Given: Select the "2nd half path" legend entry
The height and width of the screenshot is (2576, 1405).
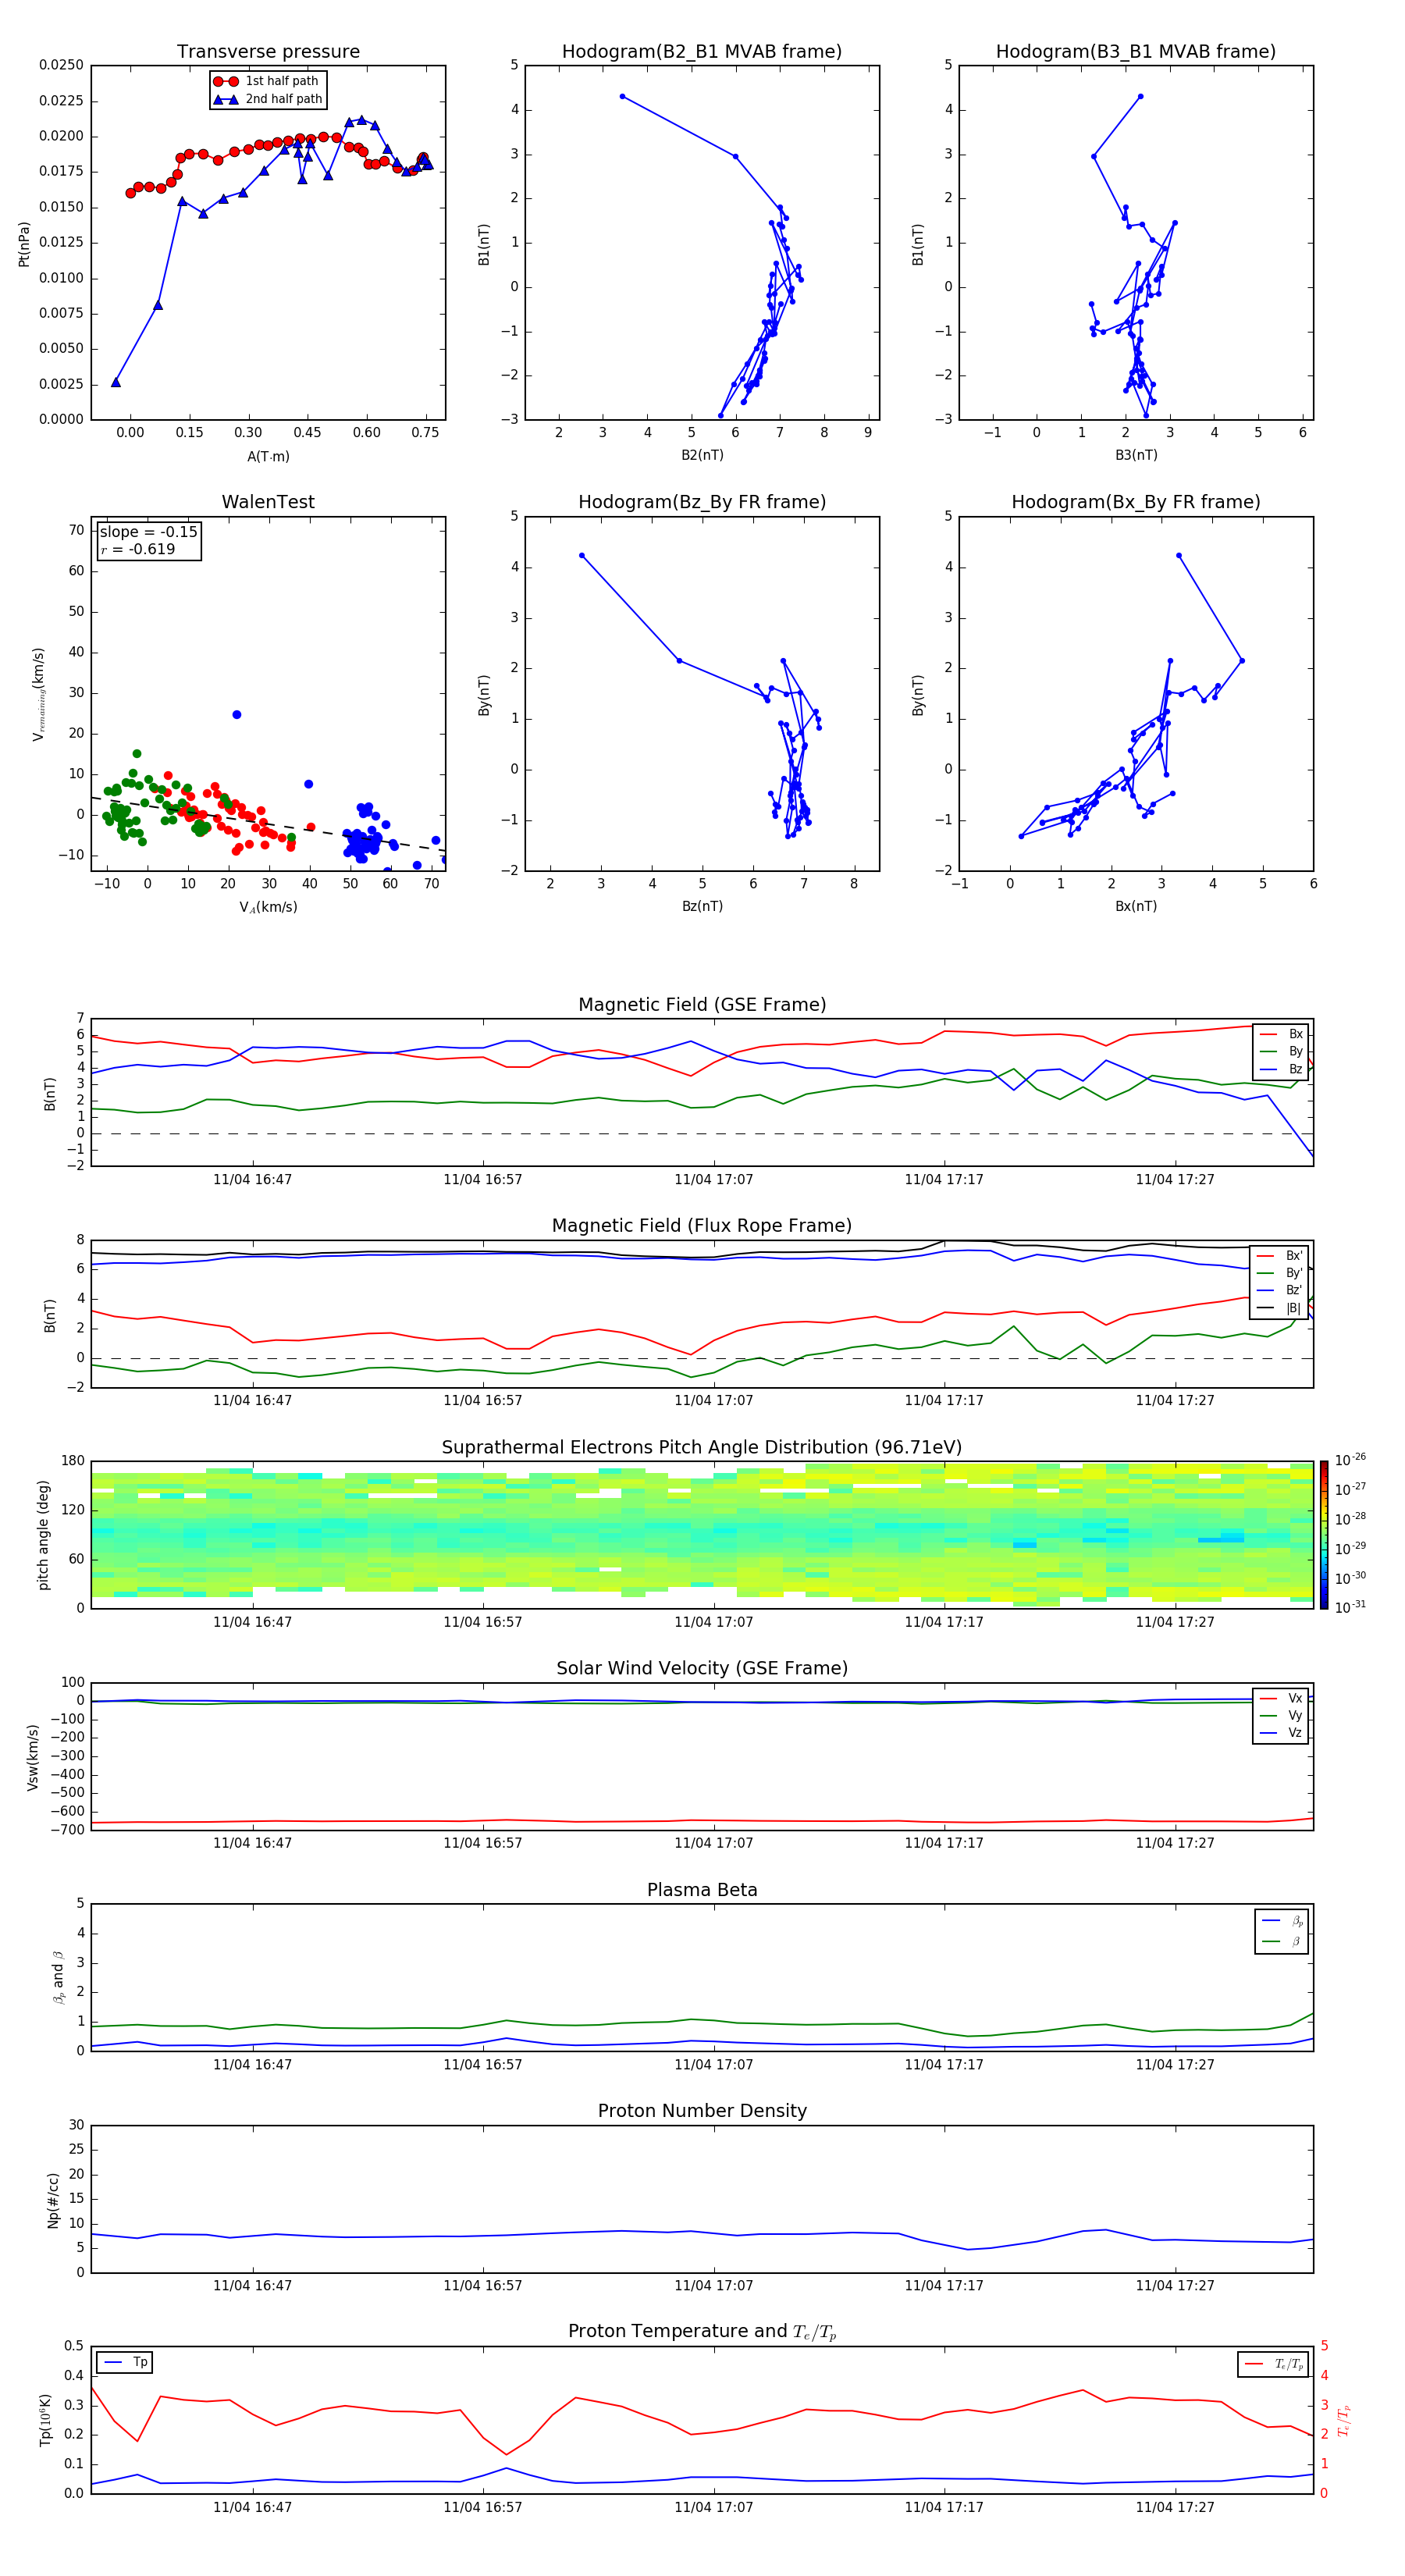Looking at the screenshot, I should pos(267,99).
